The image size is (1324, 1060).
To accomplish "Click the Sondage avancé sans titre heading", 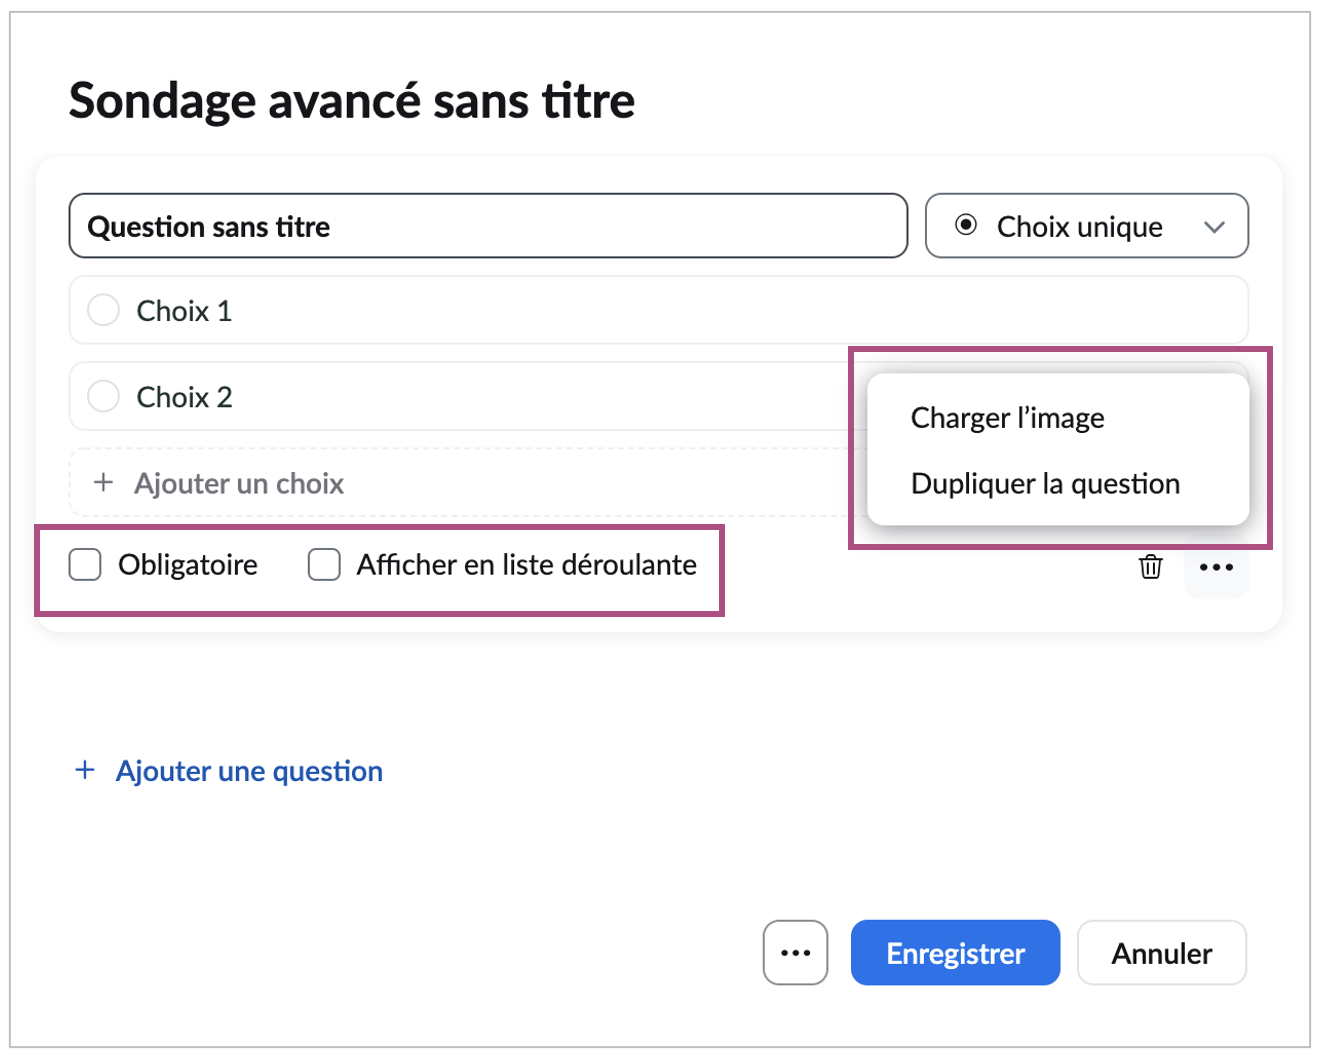I will coord(352,101).
